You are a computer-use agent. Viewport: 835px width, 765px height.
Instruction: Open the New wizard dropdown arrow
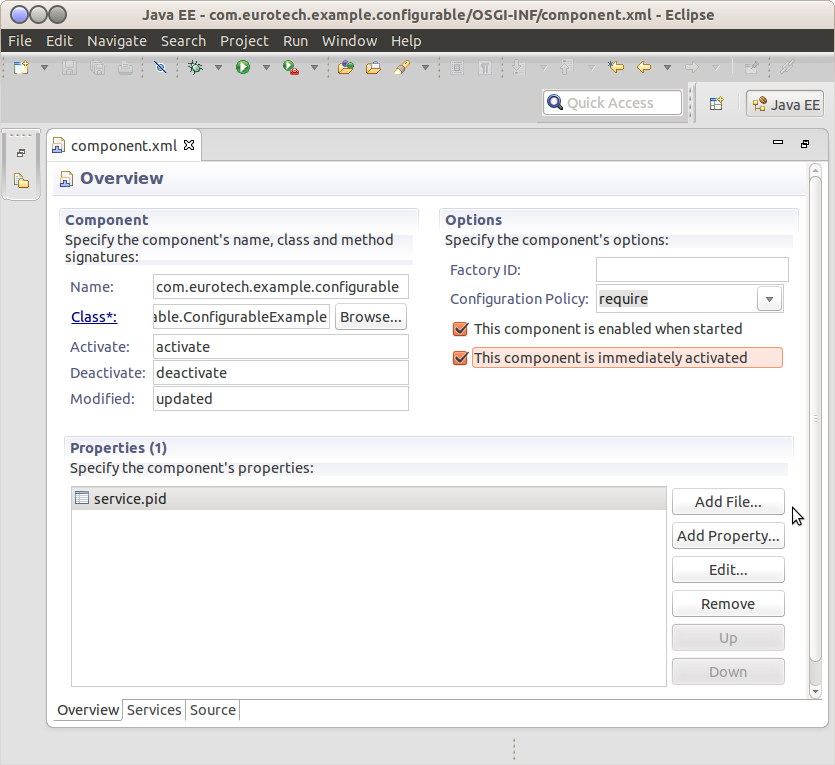pos(45,68)
